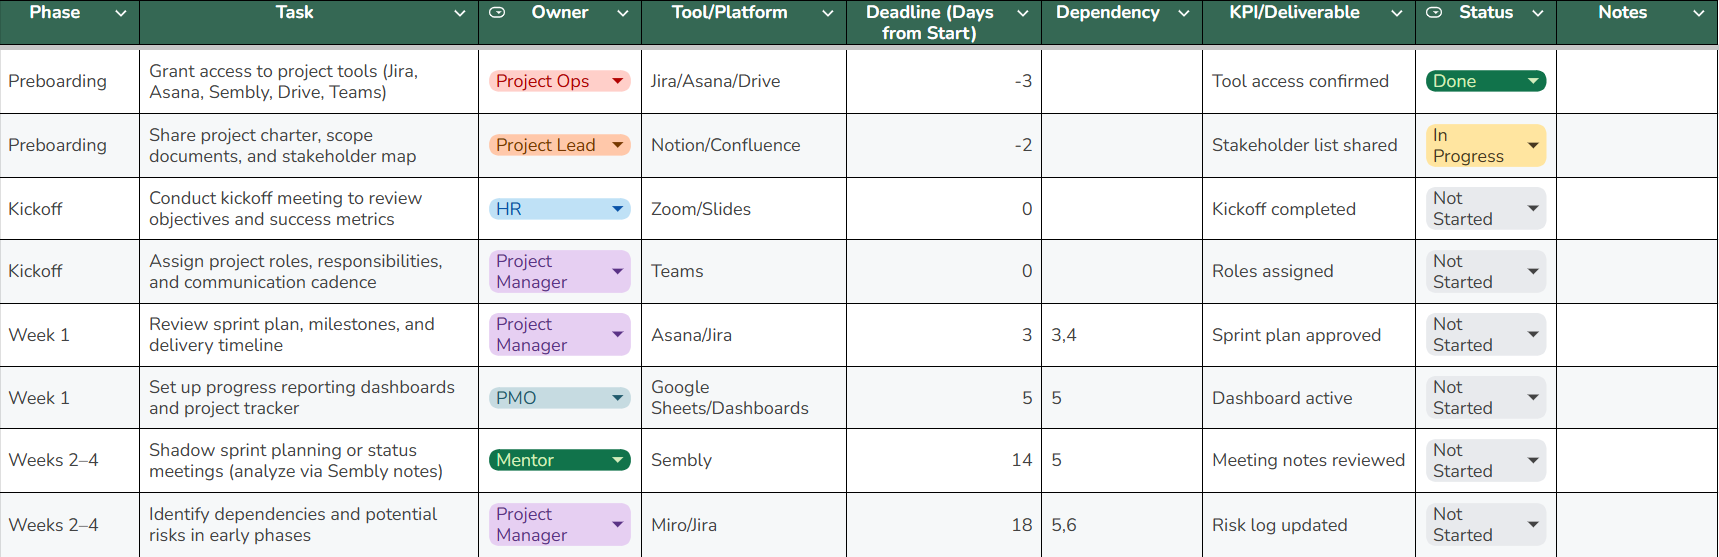Open the Phase column filter arrow
This screenshot has width=1719, height=557.
tap(121, 13)
